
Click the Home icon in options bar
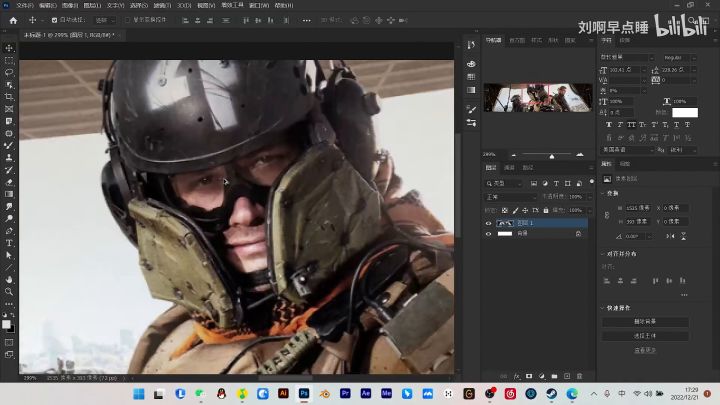(x=13, y=20)
